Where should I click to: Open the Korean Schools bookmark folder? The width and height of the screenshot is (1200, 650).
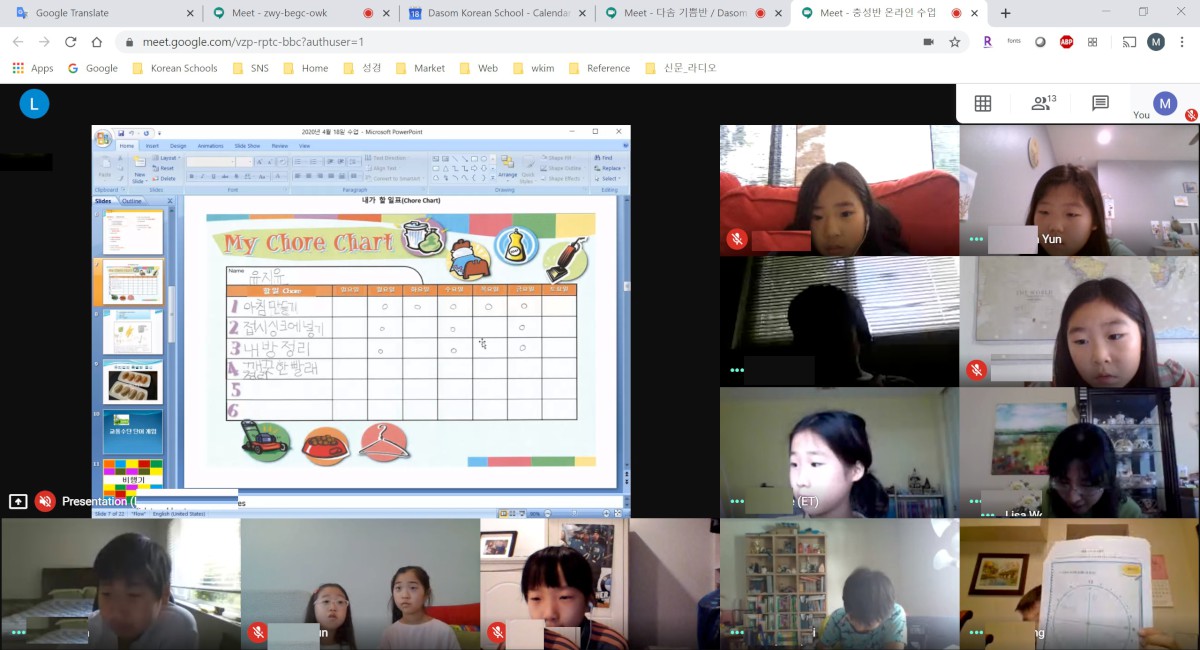174,68
